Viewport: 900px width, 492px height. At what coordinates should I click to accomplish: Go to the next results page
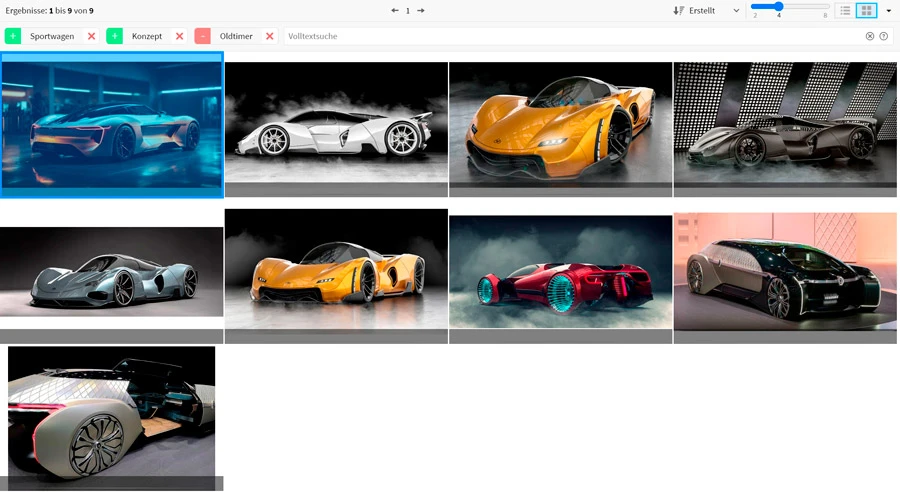pos(421,11)
